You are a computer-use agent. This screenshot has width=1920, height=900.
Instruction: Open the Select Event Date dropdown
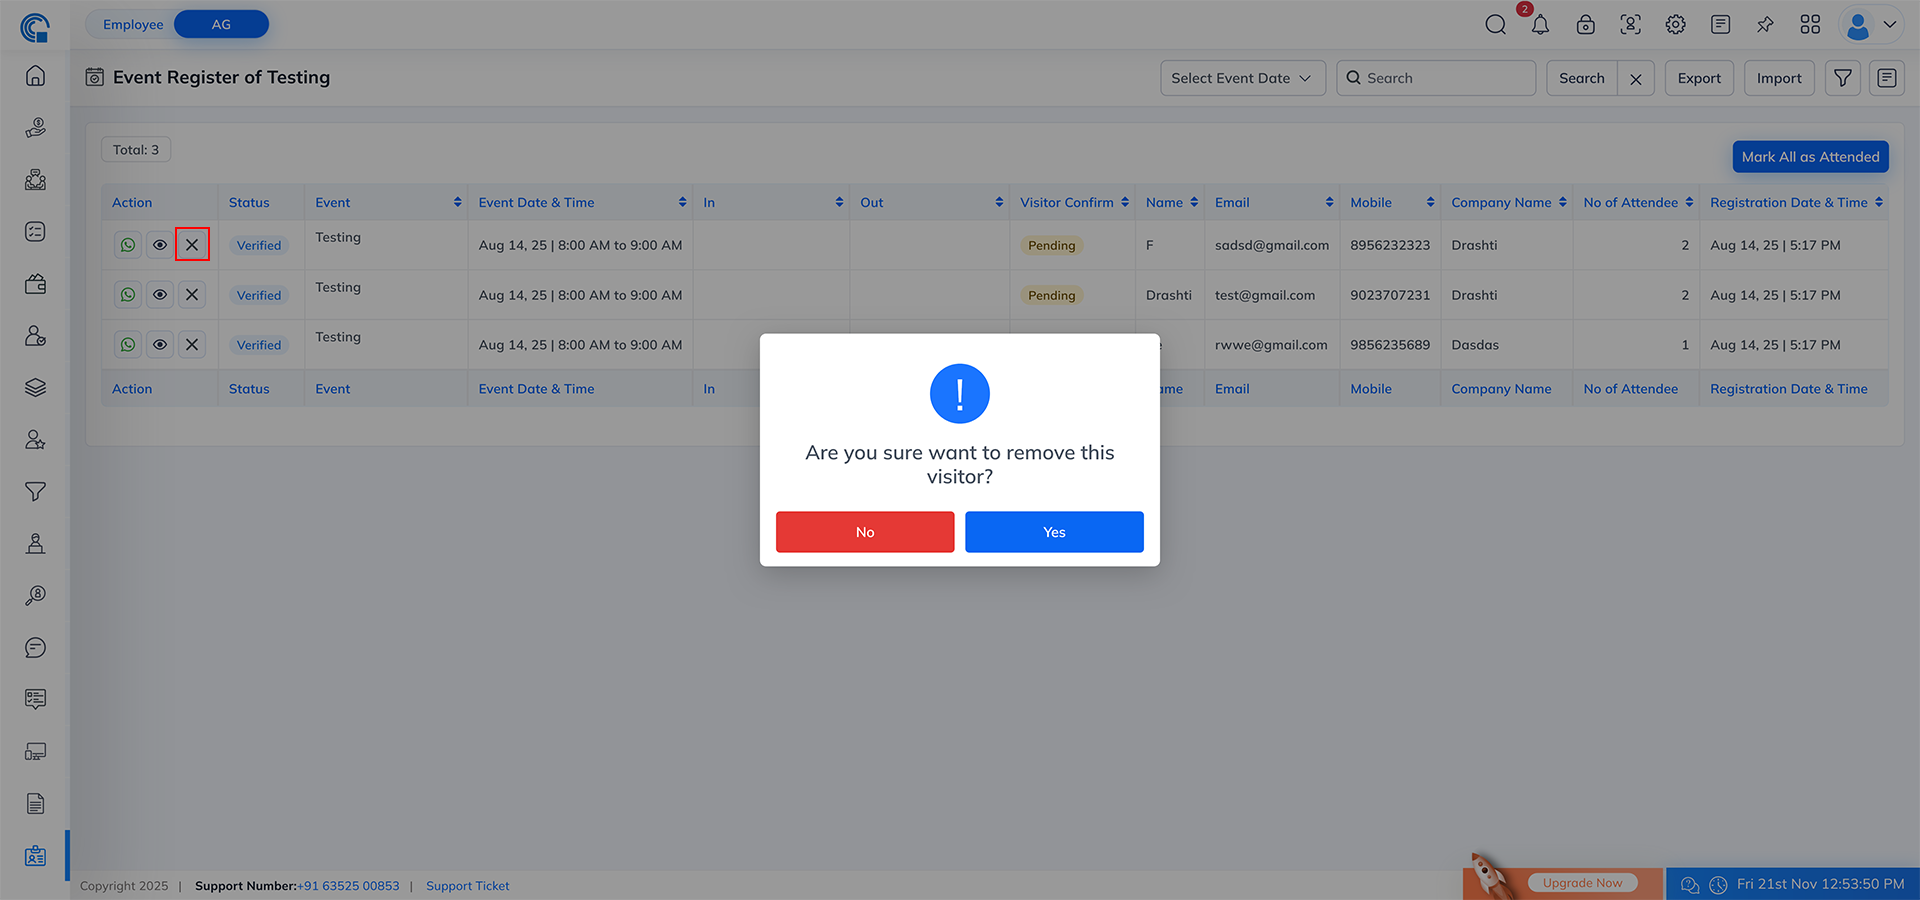coord(1242,78)
